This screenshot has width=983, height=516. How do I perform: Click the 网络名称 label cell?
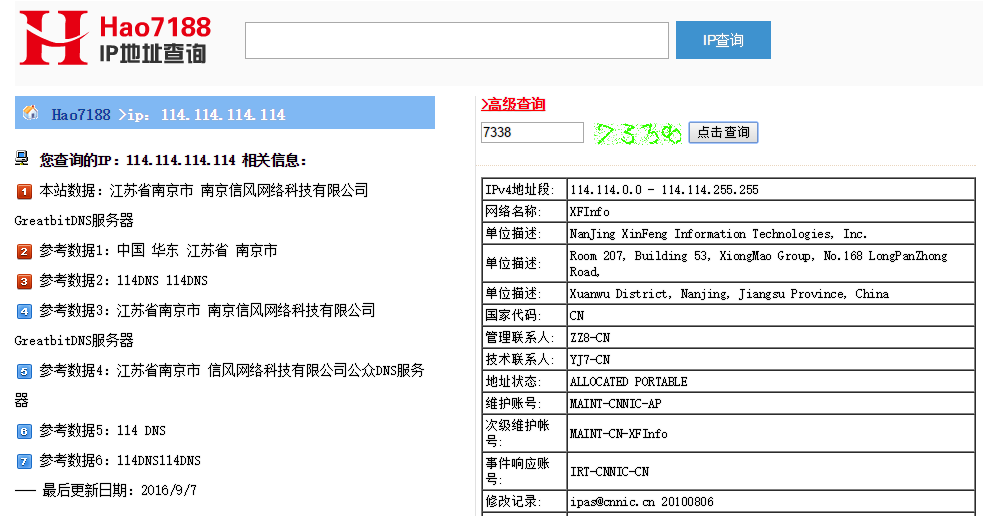click(524, 211)
